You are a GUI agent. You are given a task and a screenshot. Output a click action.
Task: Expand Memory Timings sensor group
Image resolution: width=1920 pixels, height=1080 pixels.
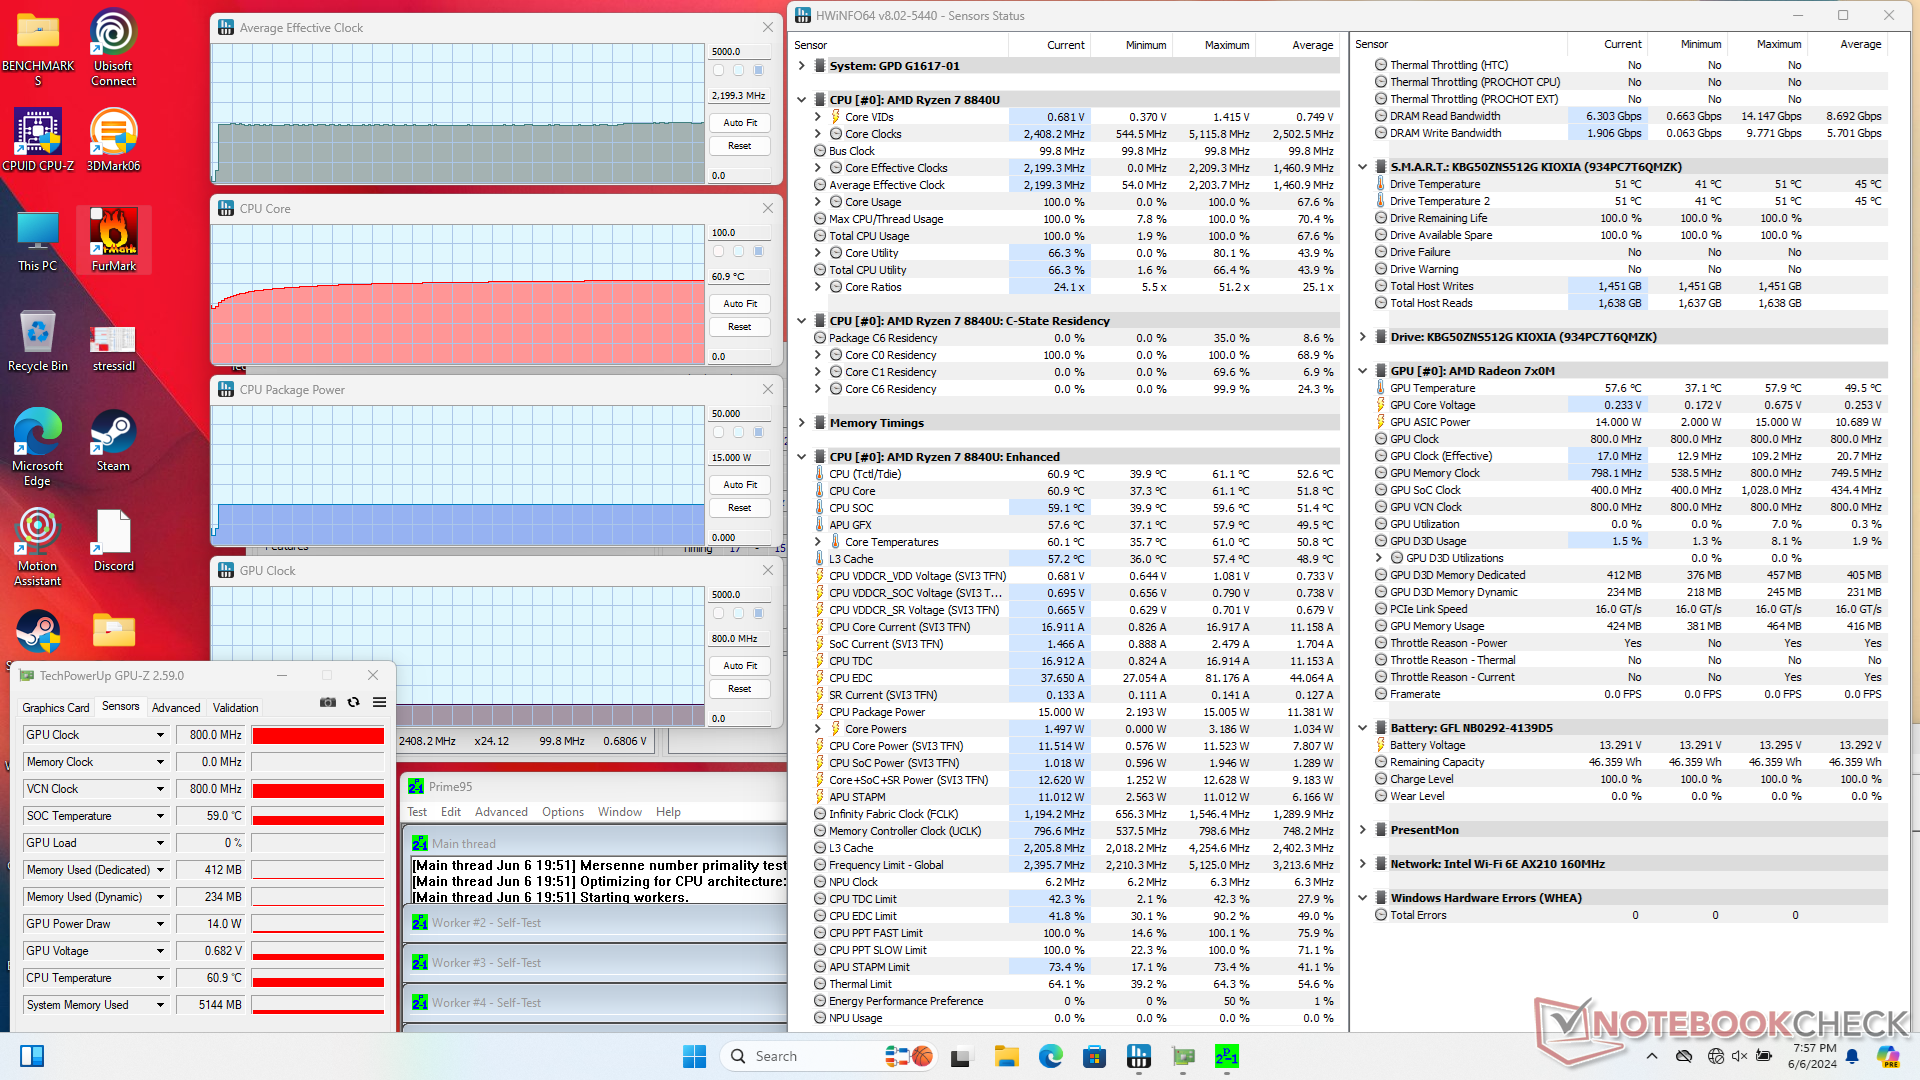(802, 423)
